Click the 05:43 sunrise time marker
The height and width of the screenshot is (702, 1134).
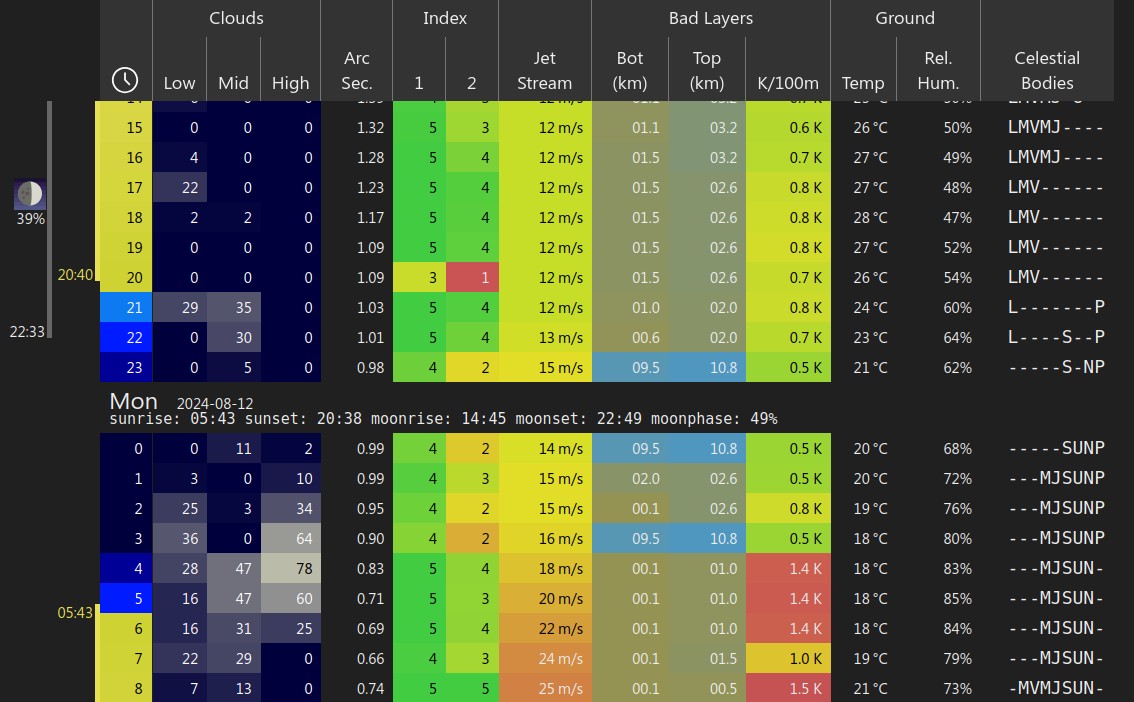pos(75,613)
